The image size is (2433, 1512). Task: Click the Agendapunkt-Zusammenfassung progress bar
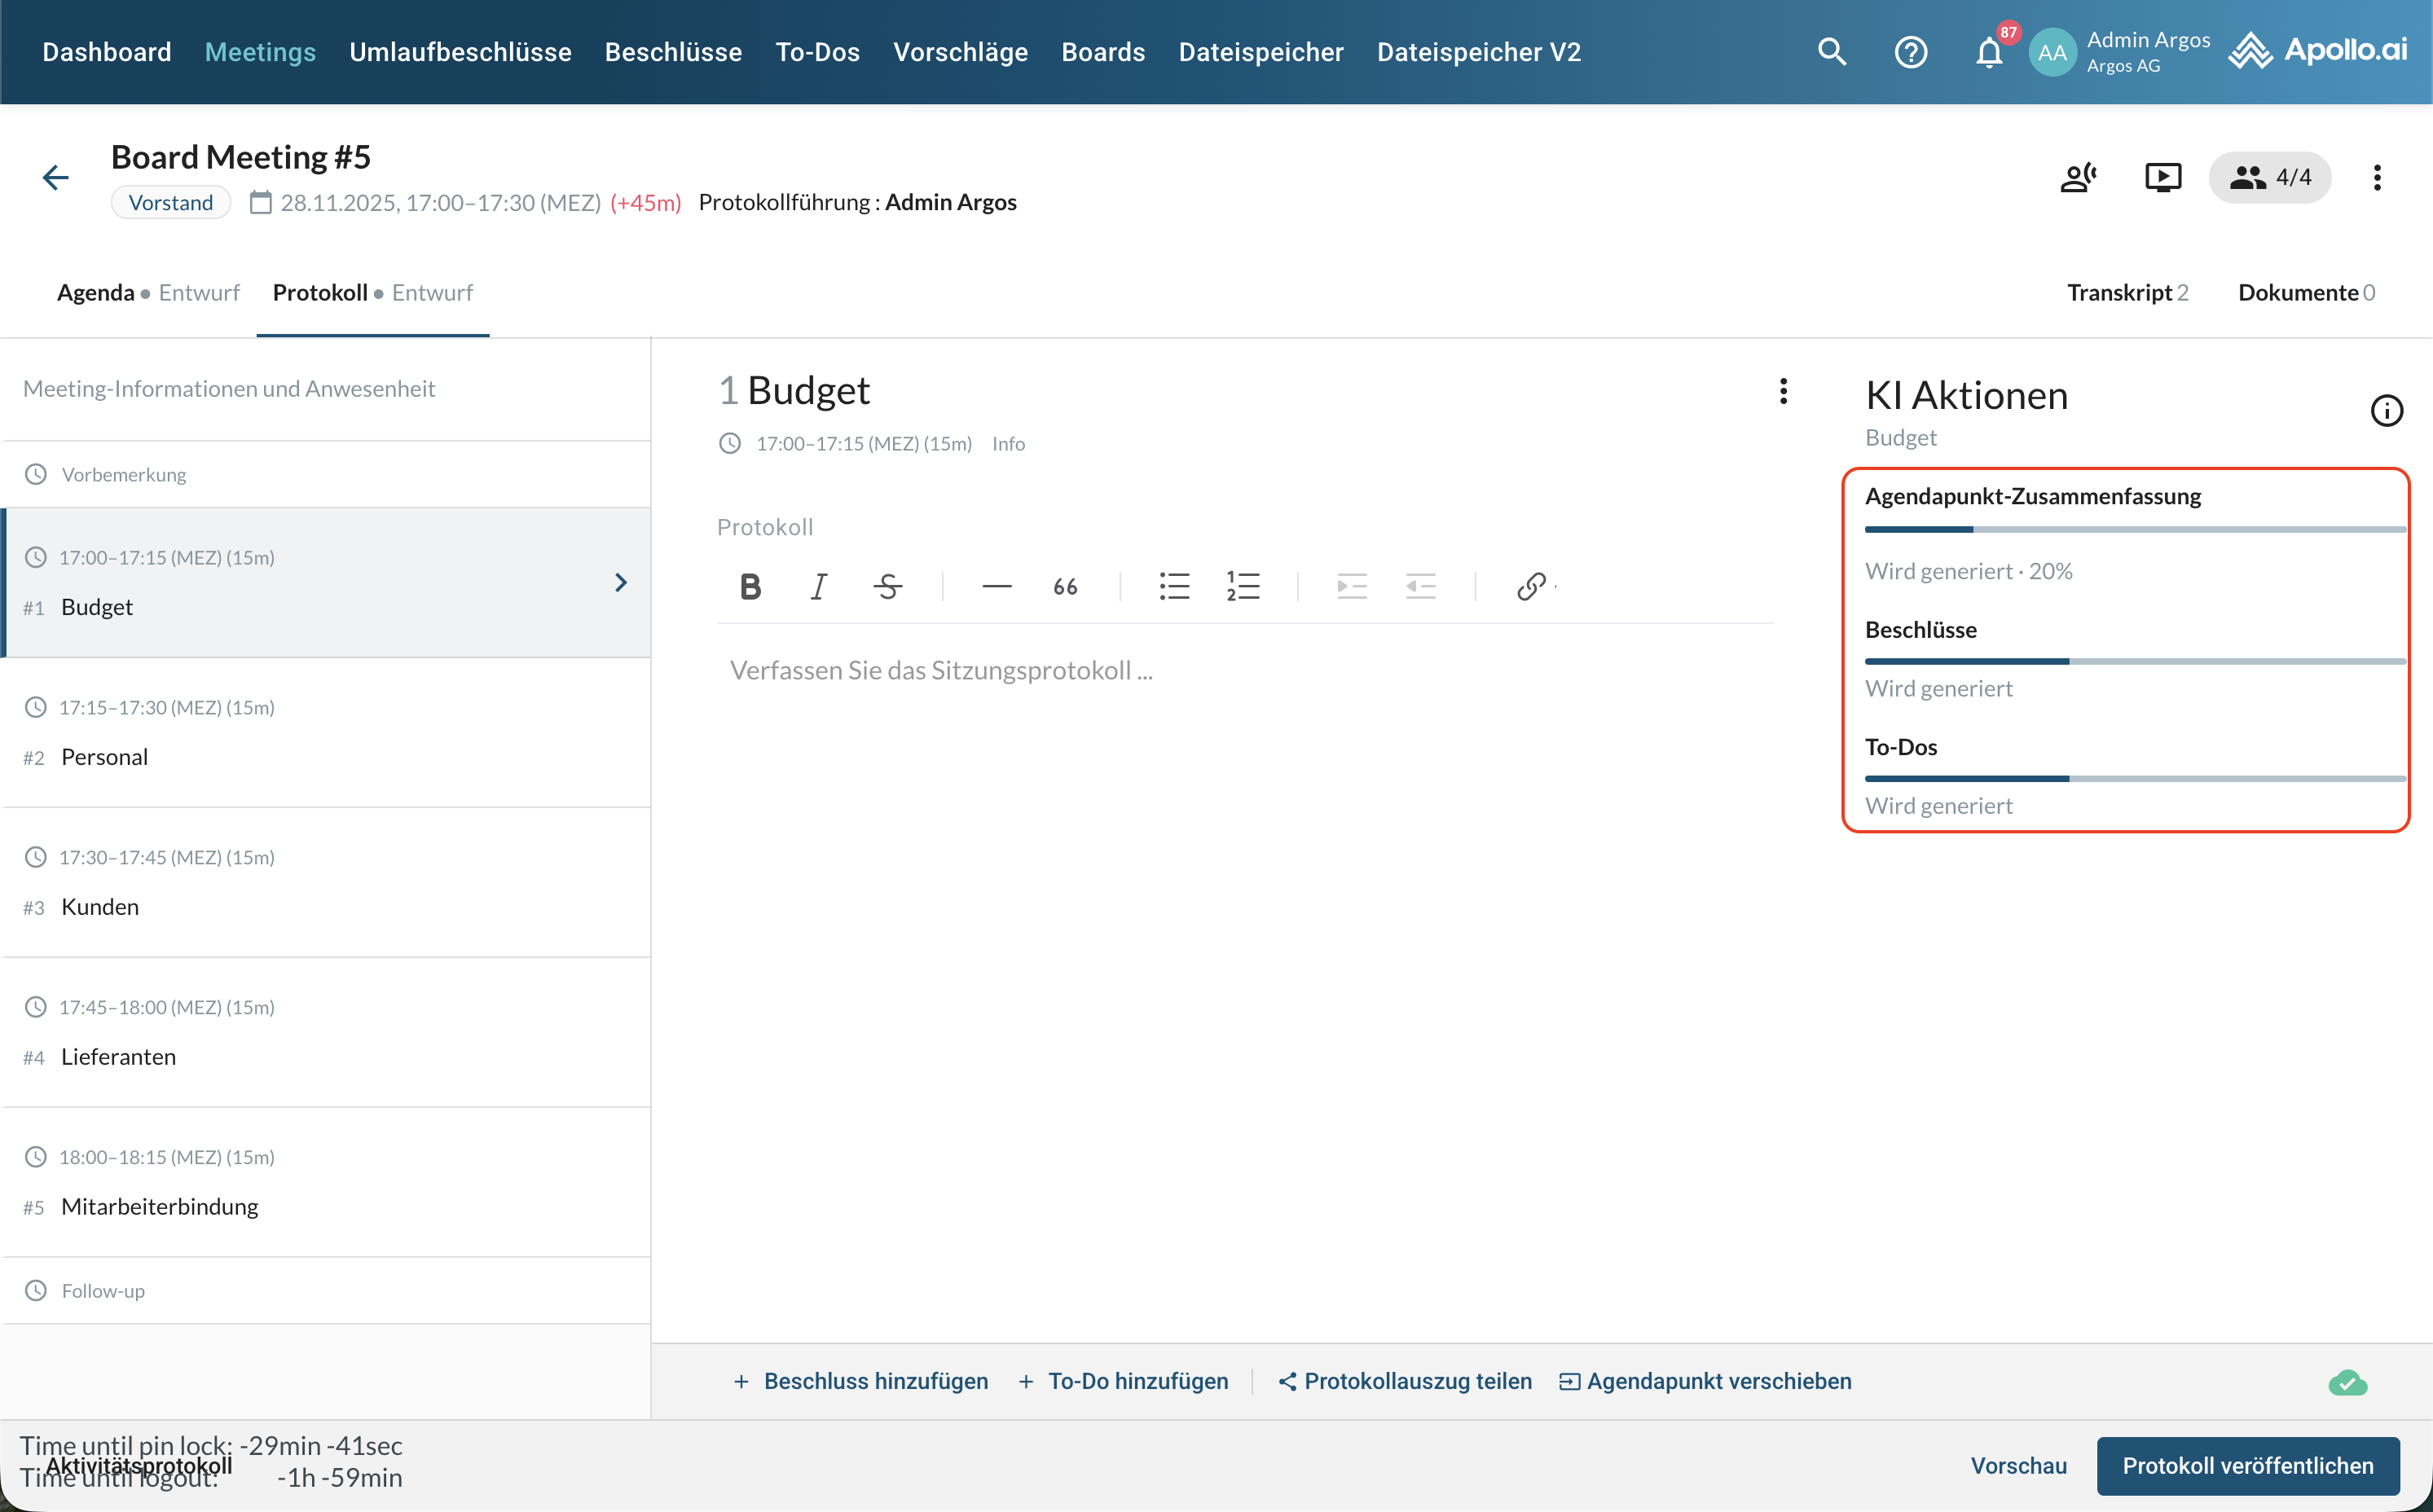coord(2134,529)
